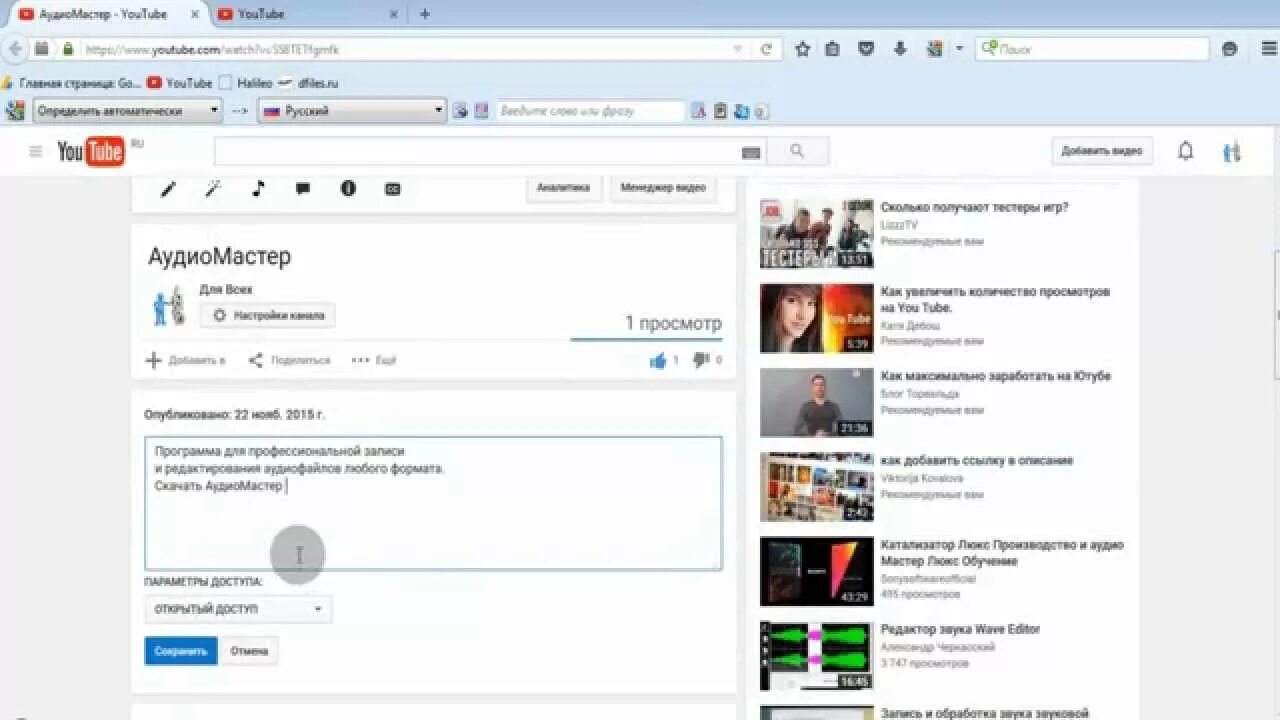The image size is (1280, 720).
Task: Save description with Сохранить button
Action: point(181,651)
